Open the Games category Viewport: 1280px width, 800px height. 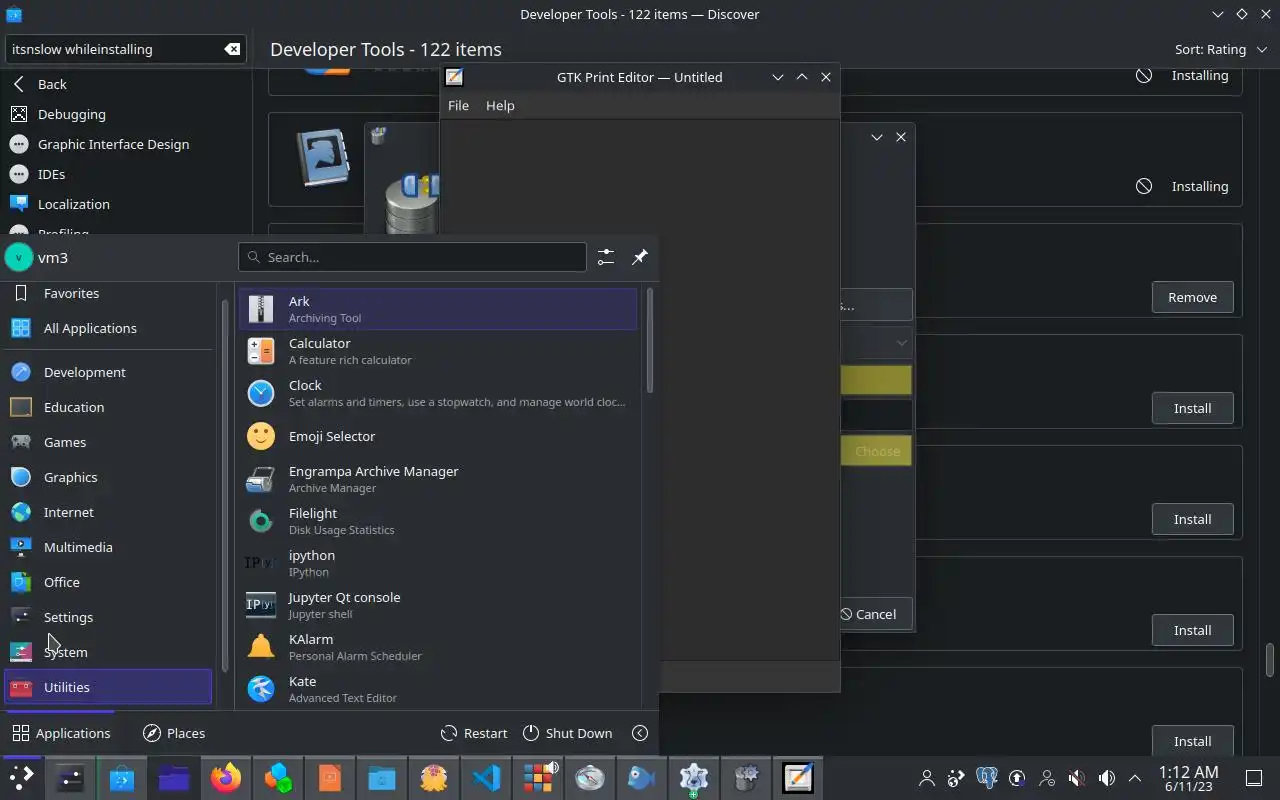(108, 442)
